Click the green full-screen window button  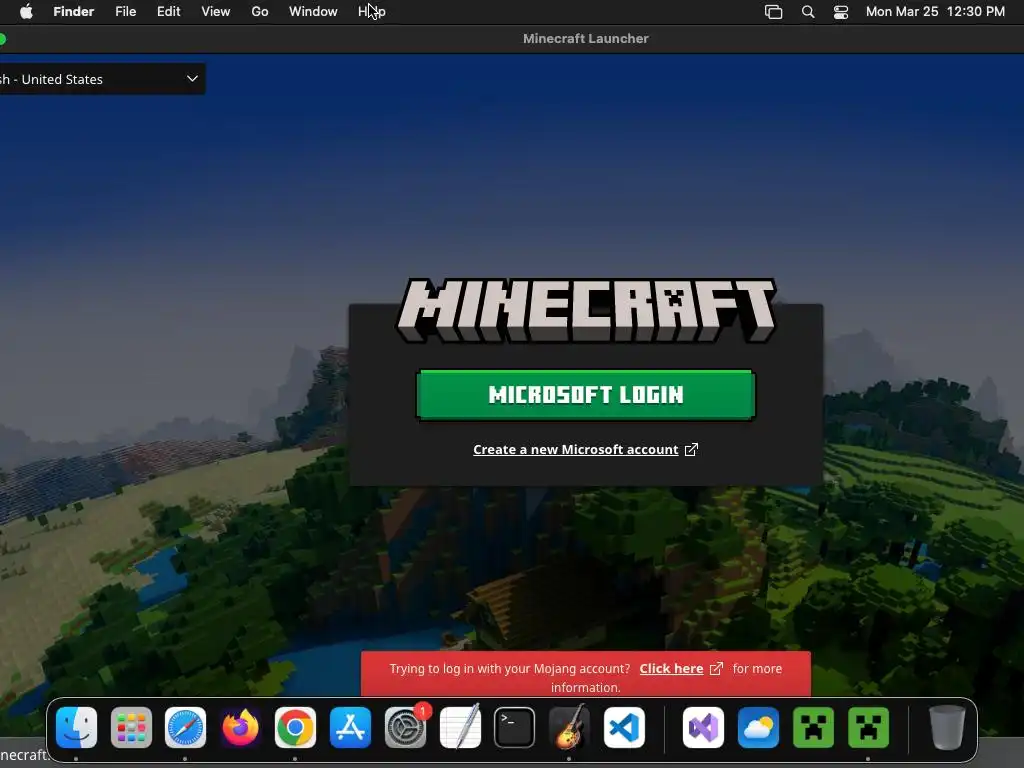(x=2, y=39)
